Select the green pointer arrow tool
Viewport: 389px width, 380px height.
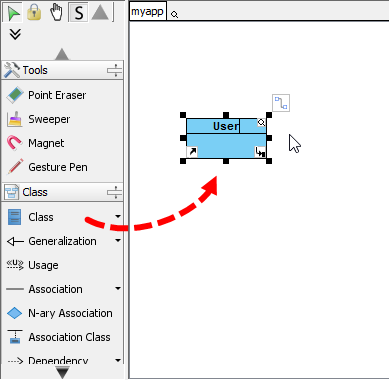(x=13, y=13)
